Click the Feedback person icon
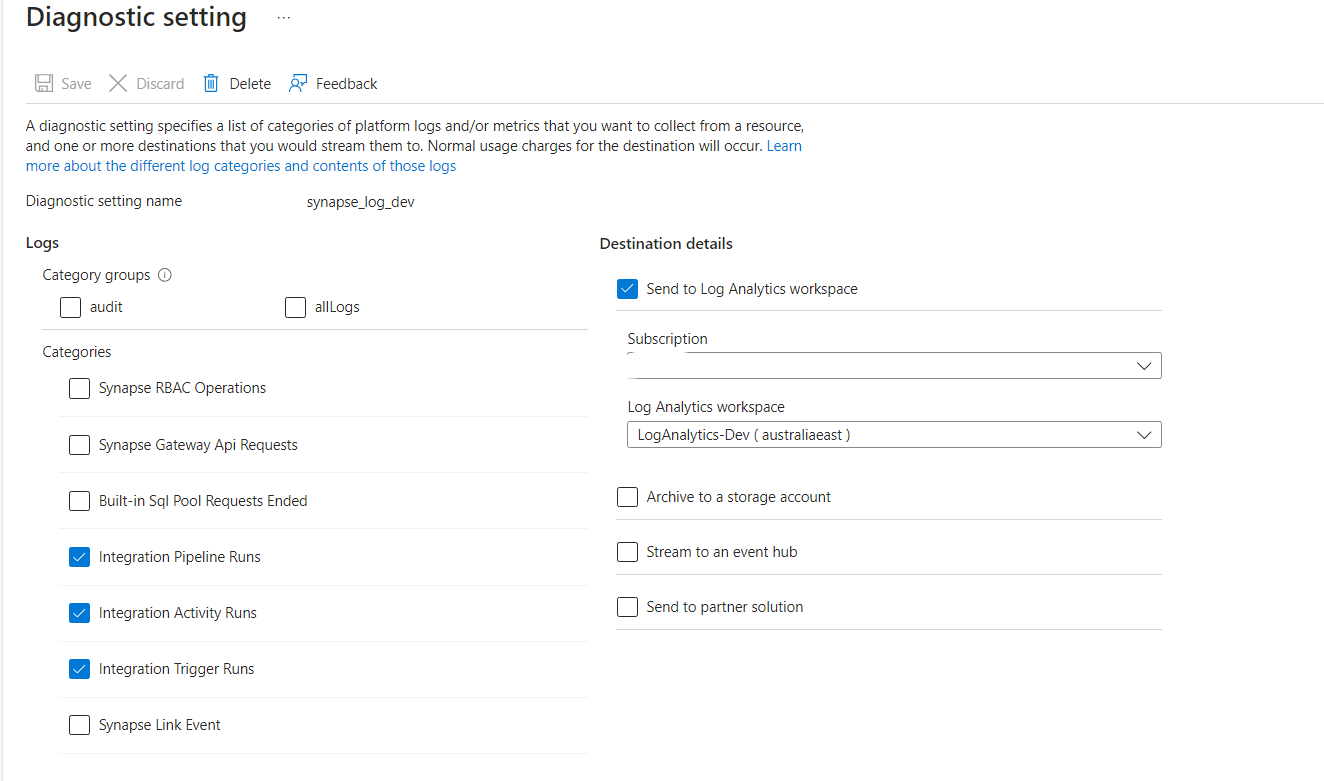This screenshot has height=781, width=1324. click(x=297, y=83)
